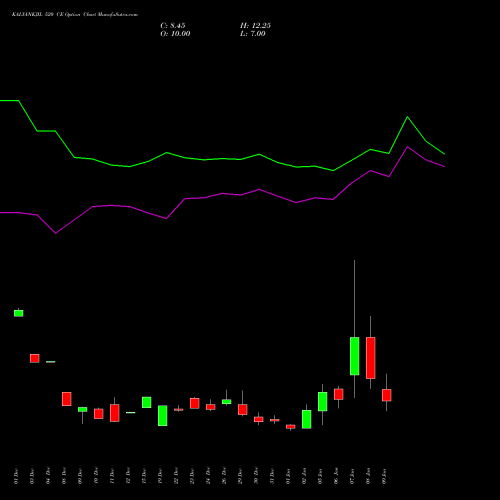Click the 15 Dec date label

pyautogui.click(x=144, y=476)
